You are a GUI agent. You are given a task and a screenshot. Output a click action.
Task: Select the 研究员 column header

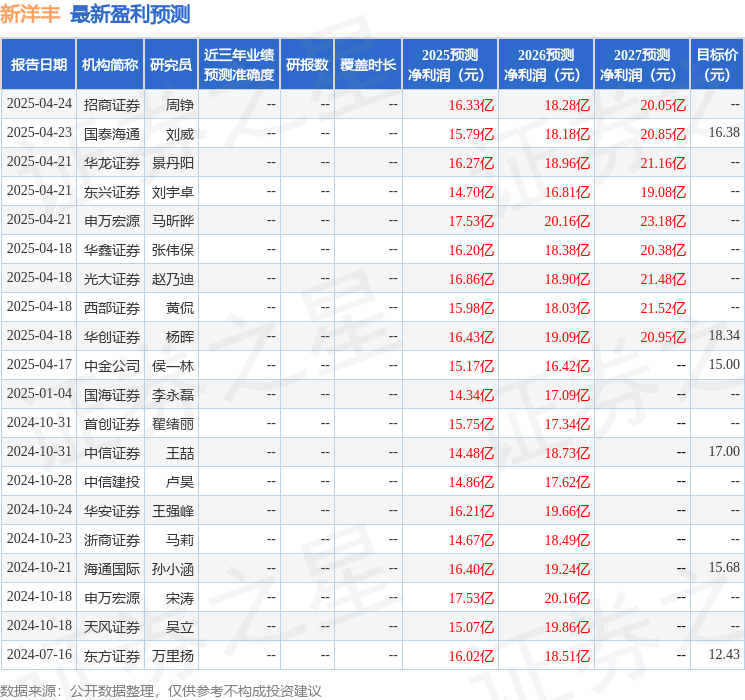click(171, 65)
